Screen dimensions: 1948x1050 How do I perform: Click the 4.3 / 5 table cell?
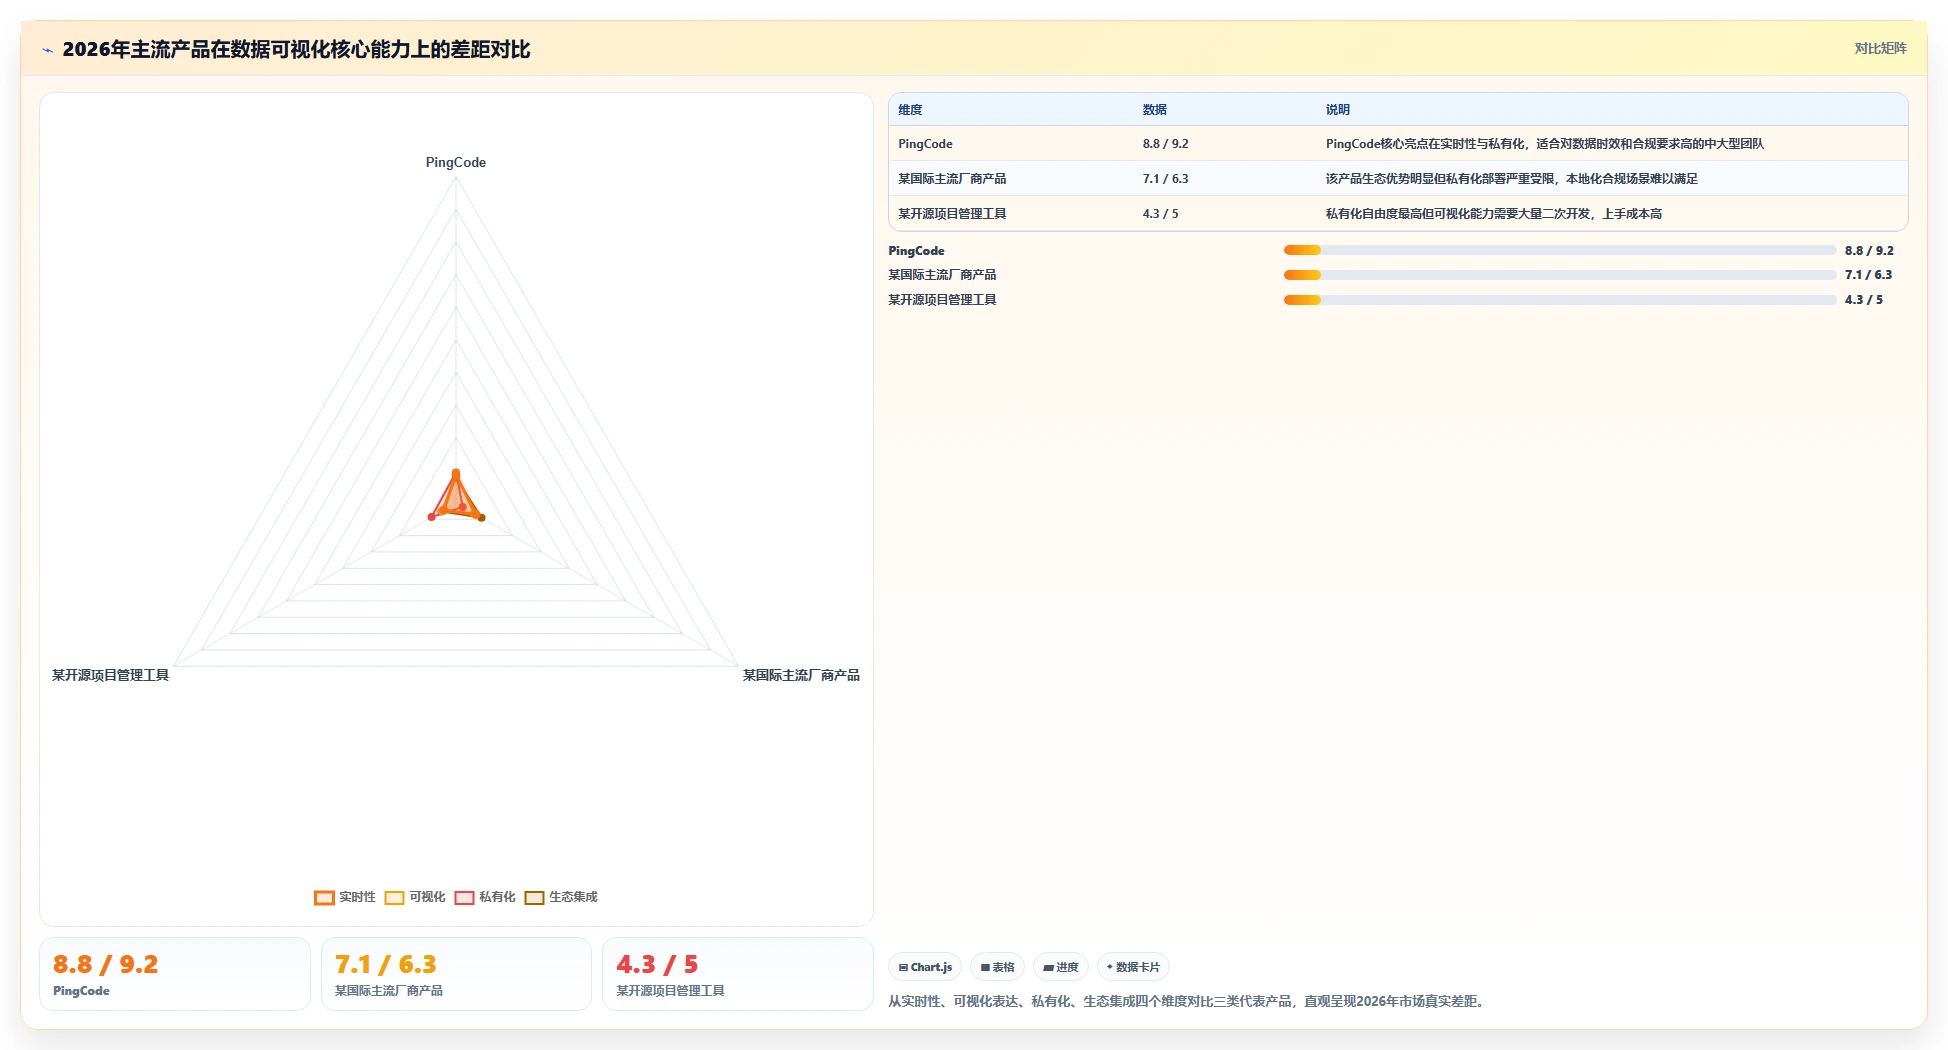point(1161,214)
